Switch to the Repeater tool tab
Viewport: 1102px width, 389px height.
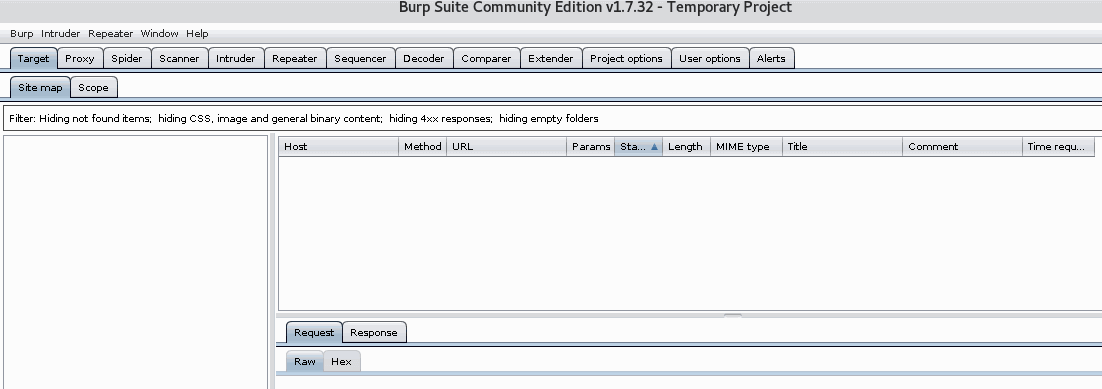294,58
